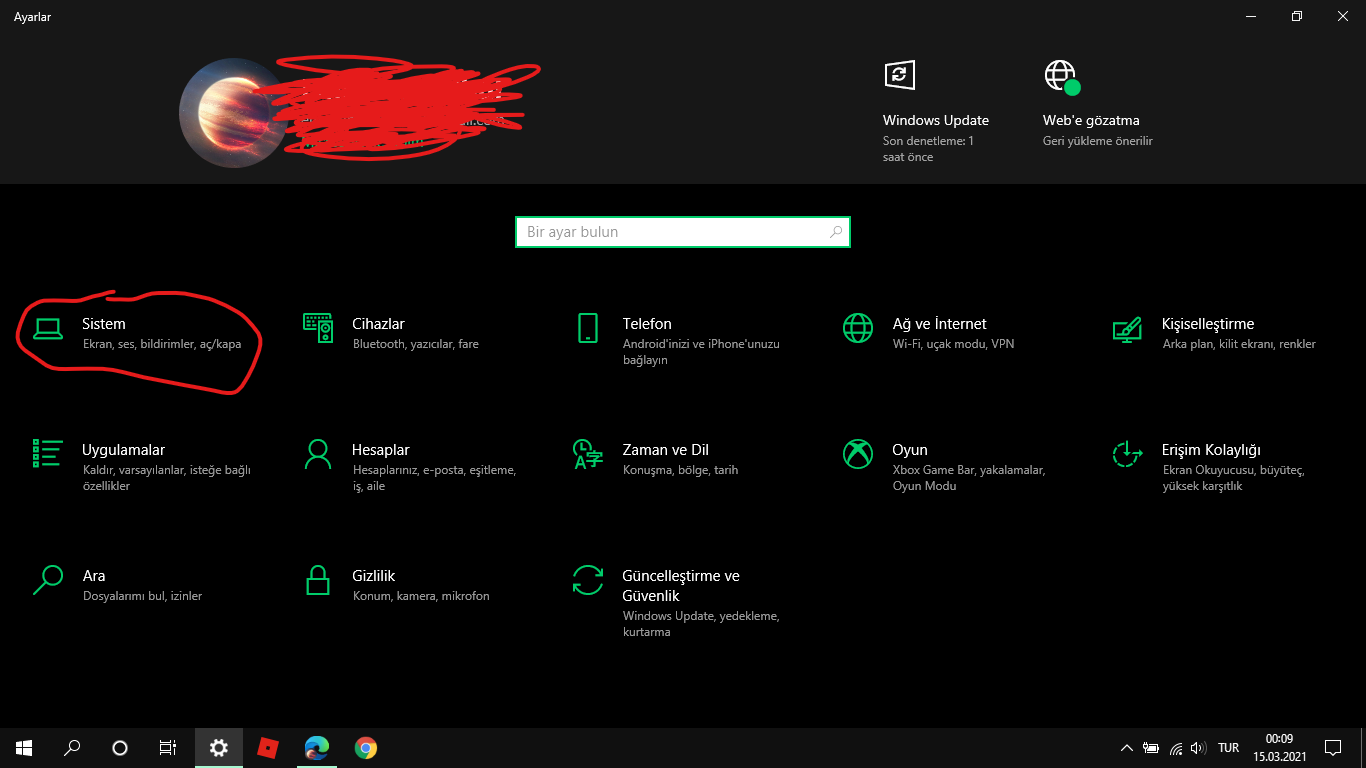Click 'Dosyalarımı bul, izinler' description
1366x768 pixels.
click(x=142, y=596)
